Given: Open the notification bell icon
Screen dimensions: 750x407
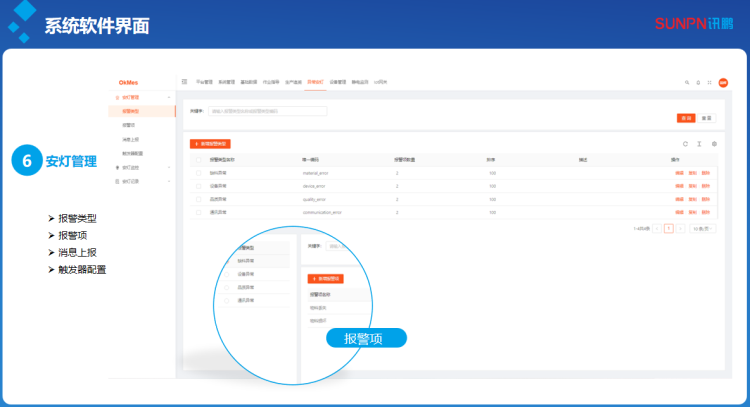Looking at the screenshot, I should [x=698, y=82].
